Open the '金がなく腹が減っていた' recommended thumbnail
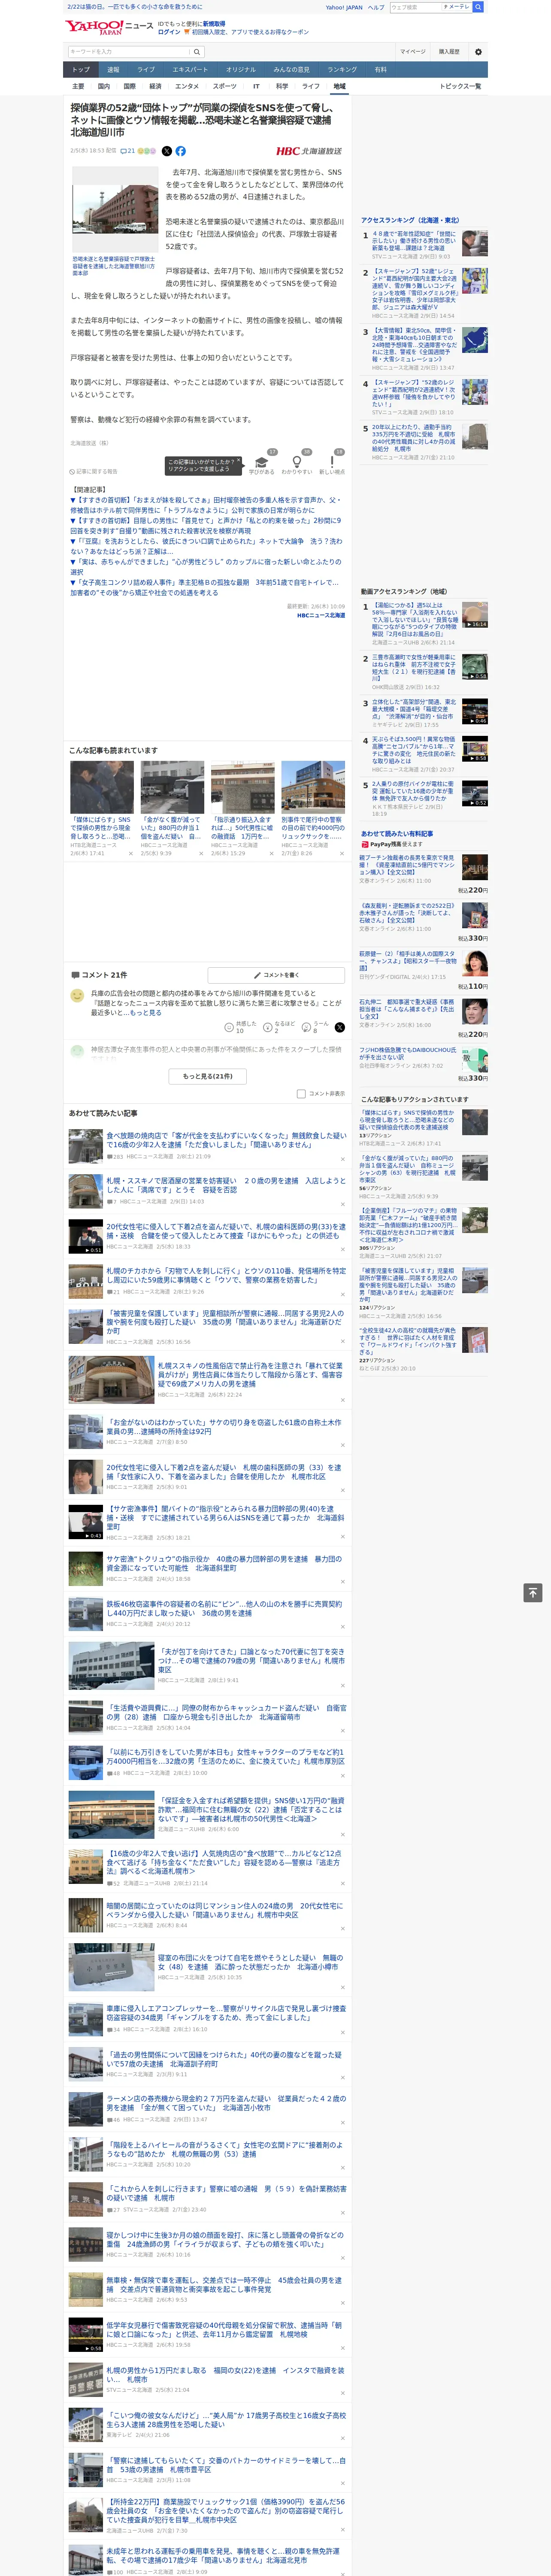 click(172, 787)
